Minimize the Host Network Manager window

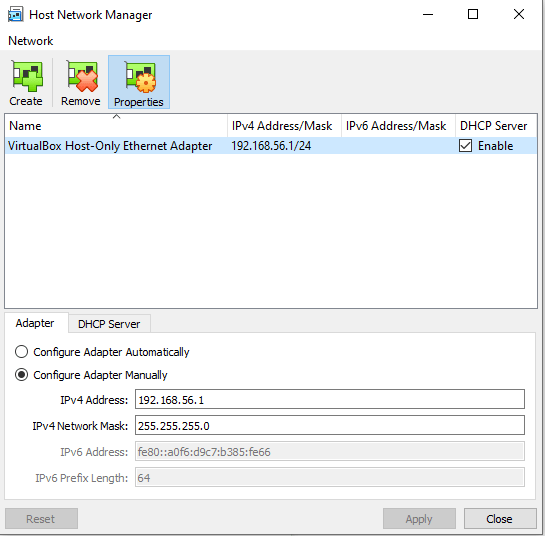(428, 15)
